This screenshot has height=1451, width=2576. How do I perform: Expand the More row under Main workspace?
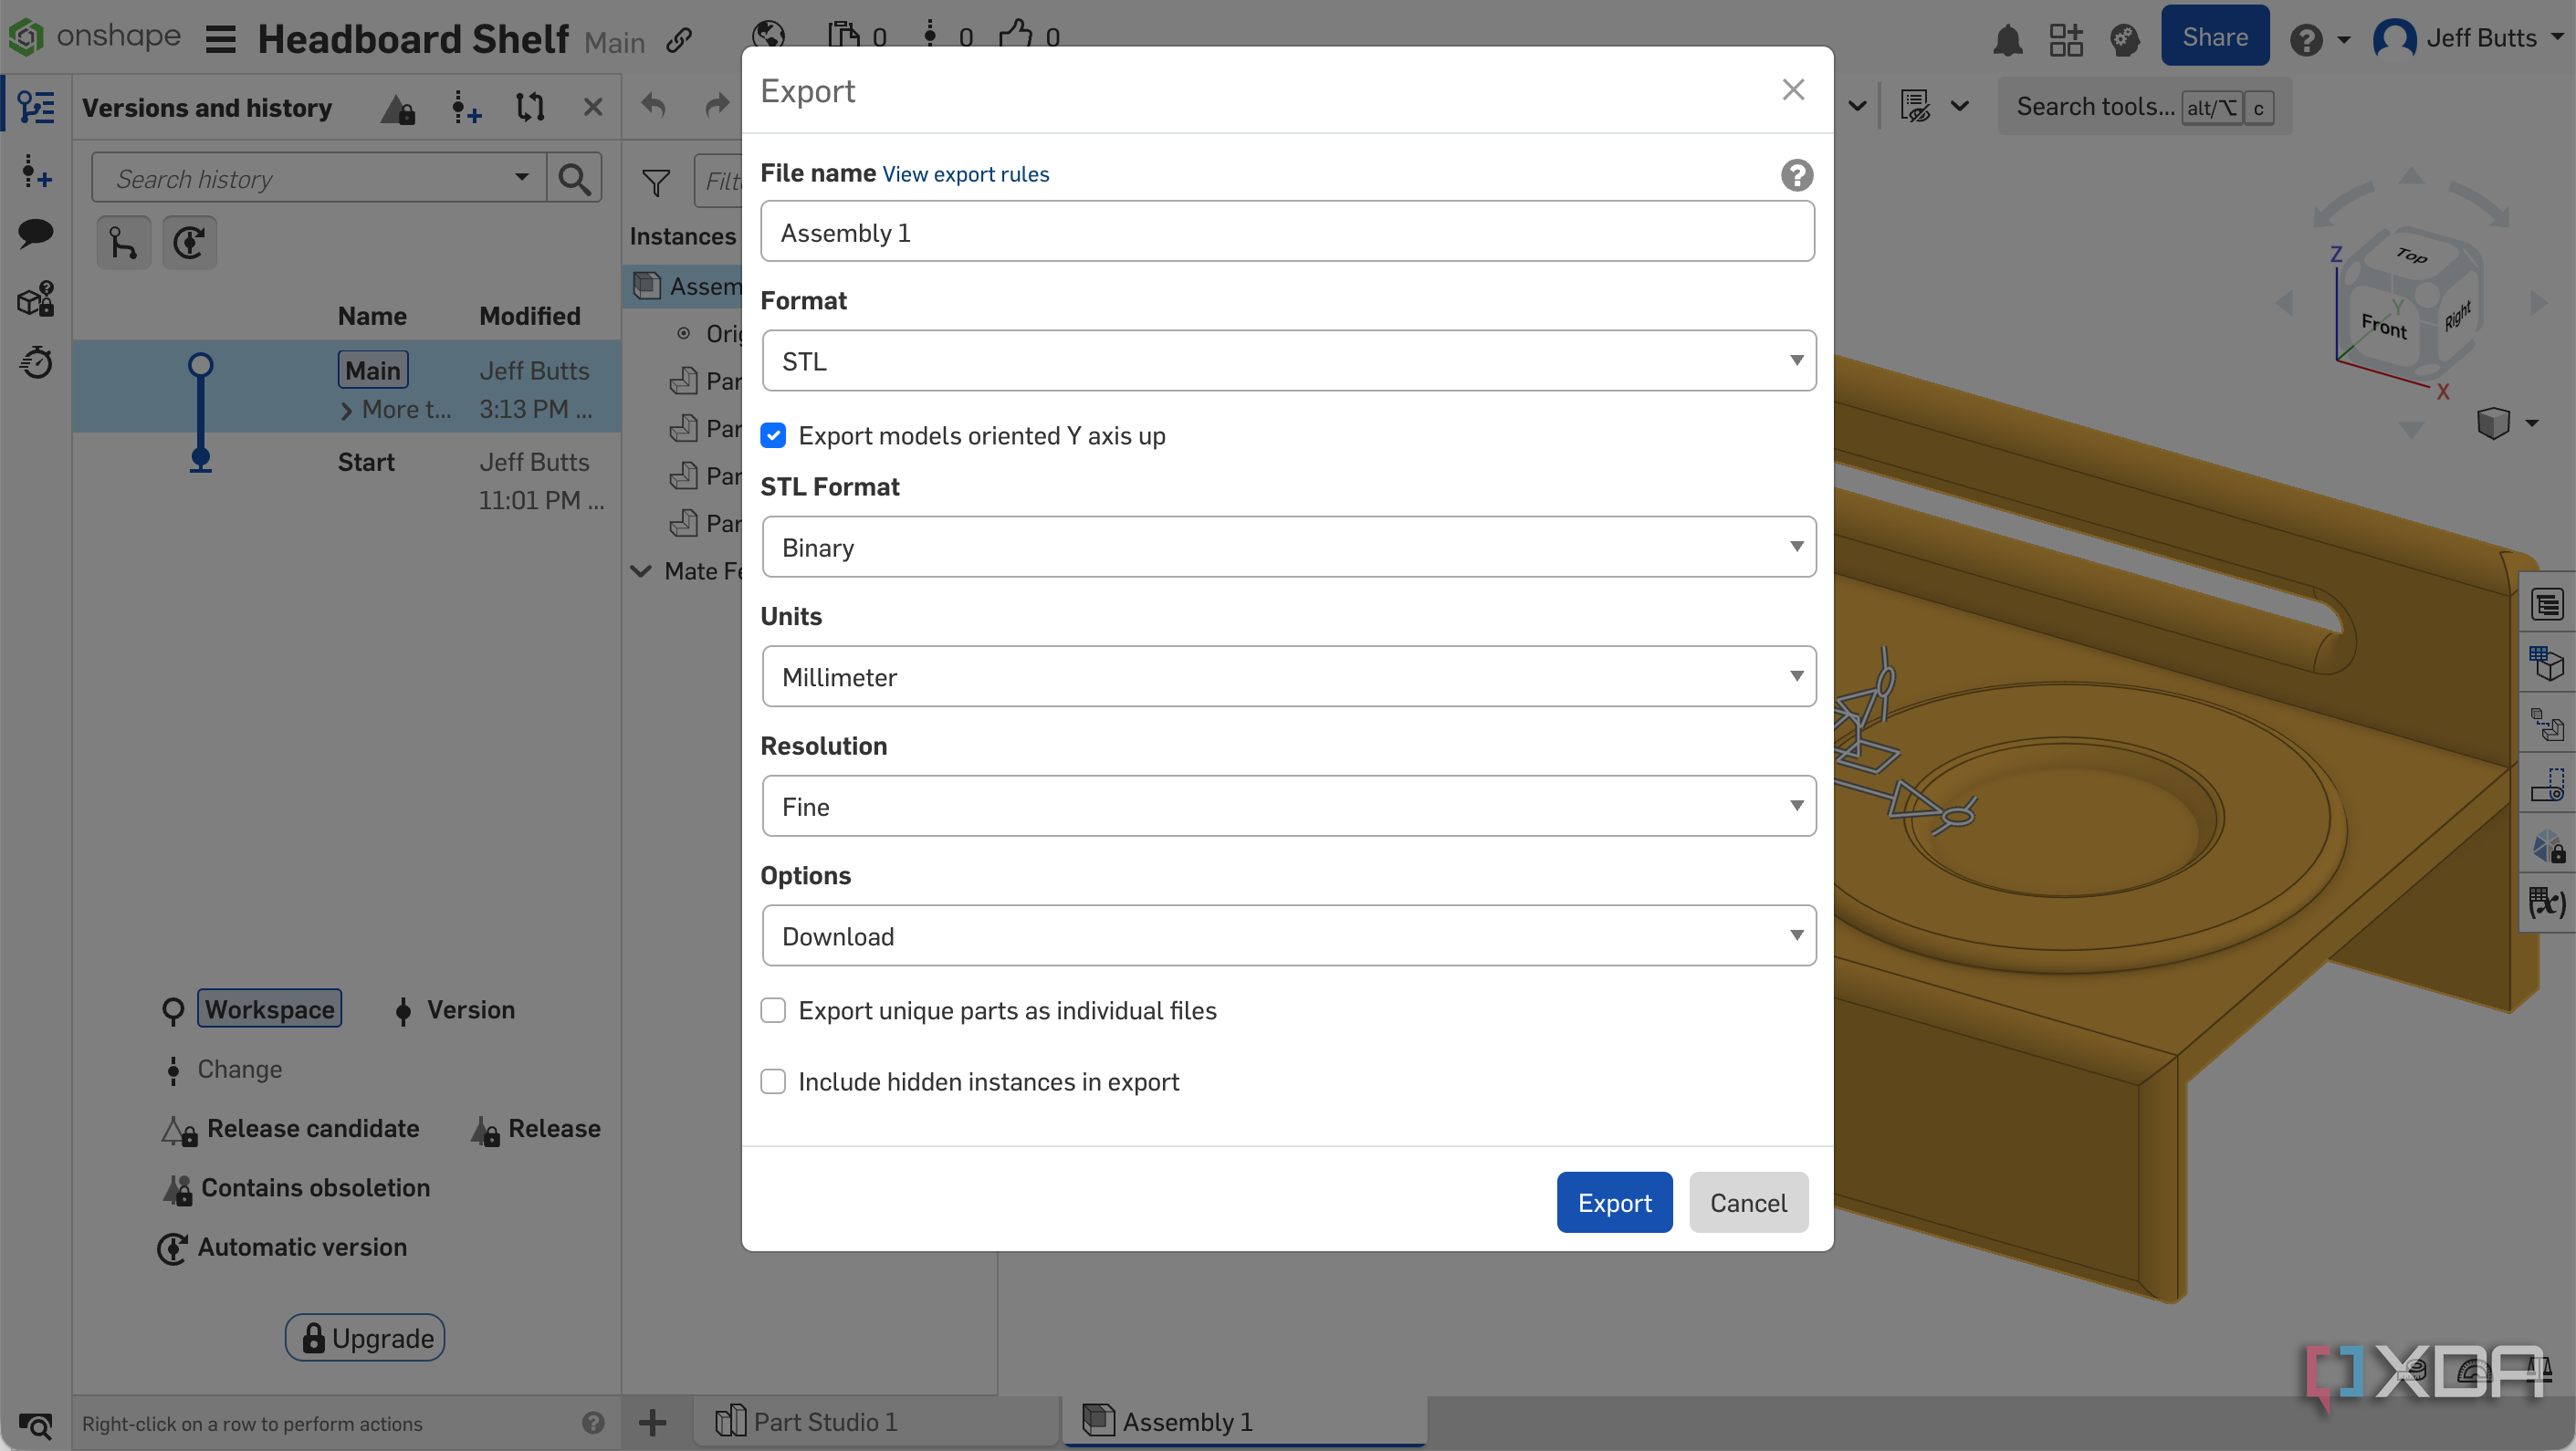(x=346, y=410)
